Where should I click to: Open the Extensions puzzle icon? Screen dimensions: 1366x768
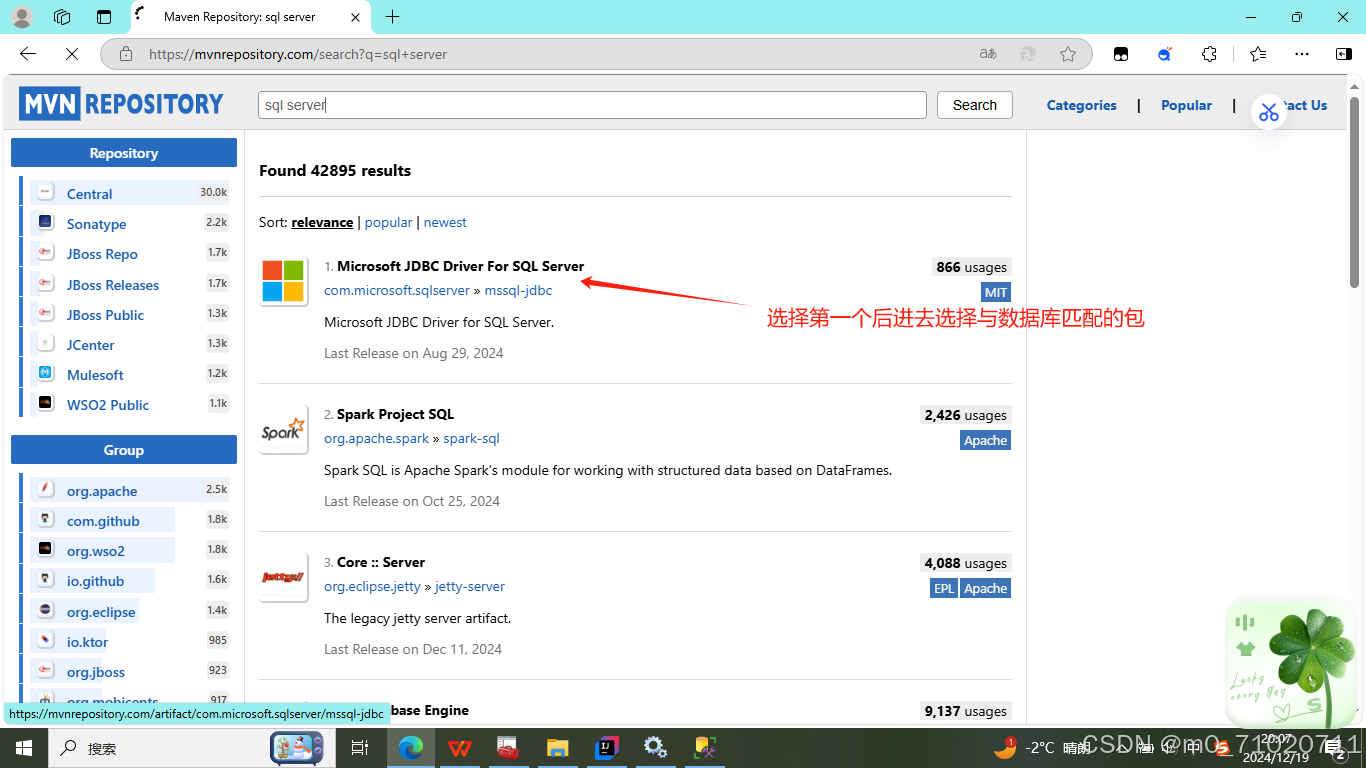1209,54
